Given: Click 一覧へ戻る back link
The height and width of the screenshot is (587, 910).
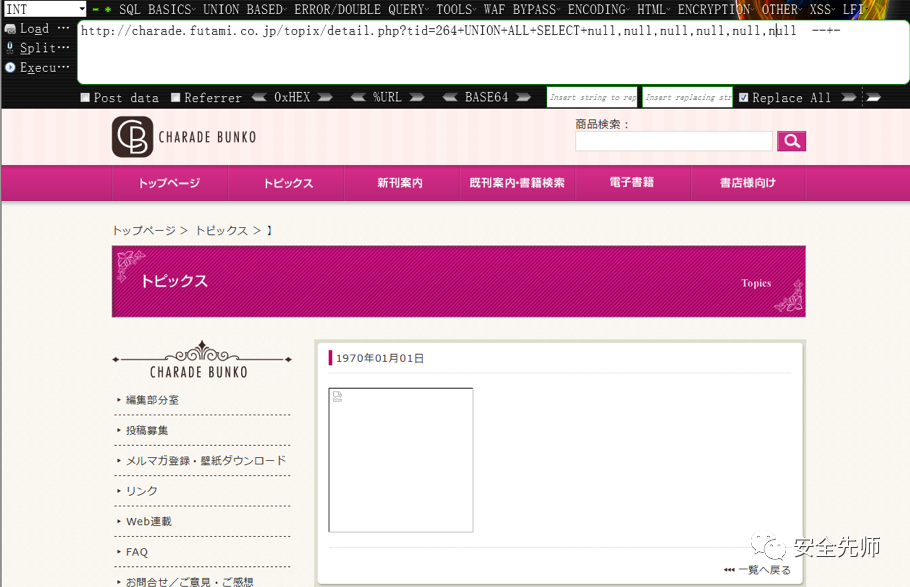Looking at the screenshot, I should pyautogui.click(x=764, y=570).
